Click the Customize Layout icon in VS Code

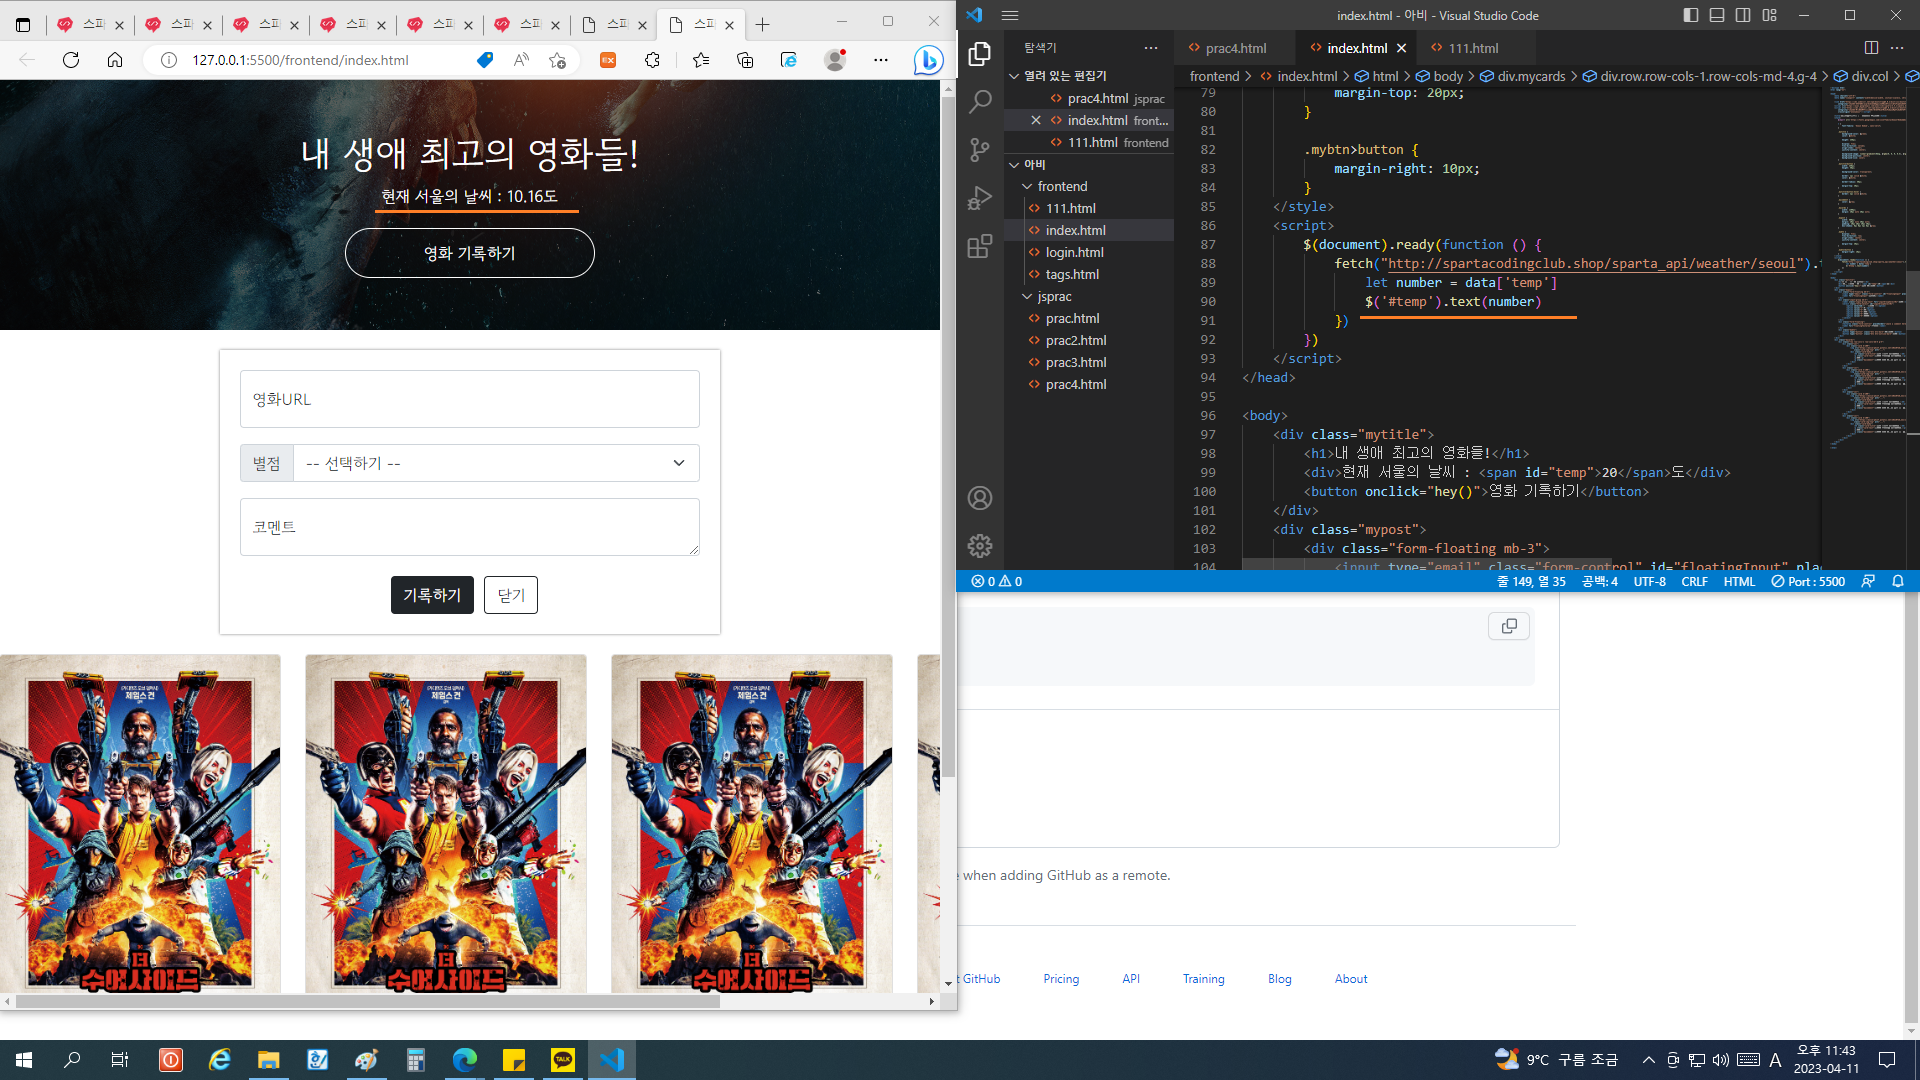coord(1770,15)
